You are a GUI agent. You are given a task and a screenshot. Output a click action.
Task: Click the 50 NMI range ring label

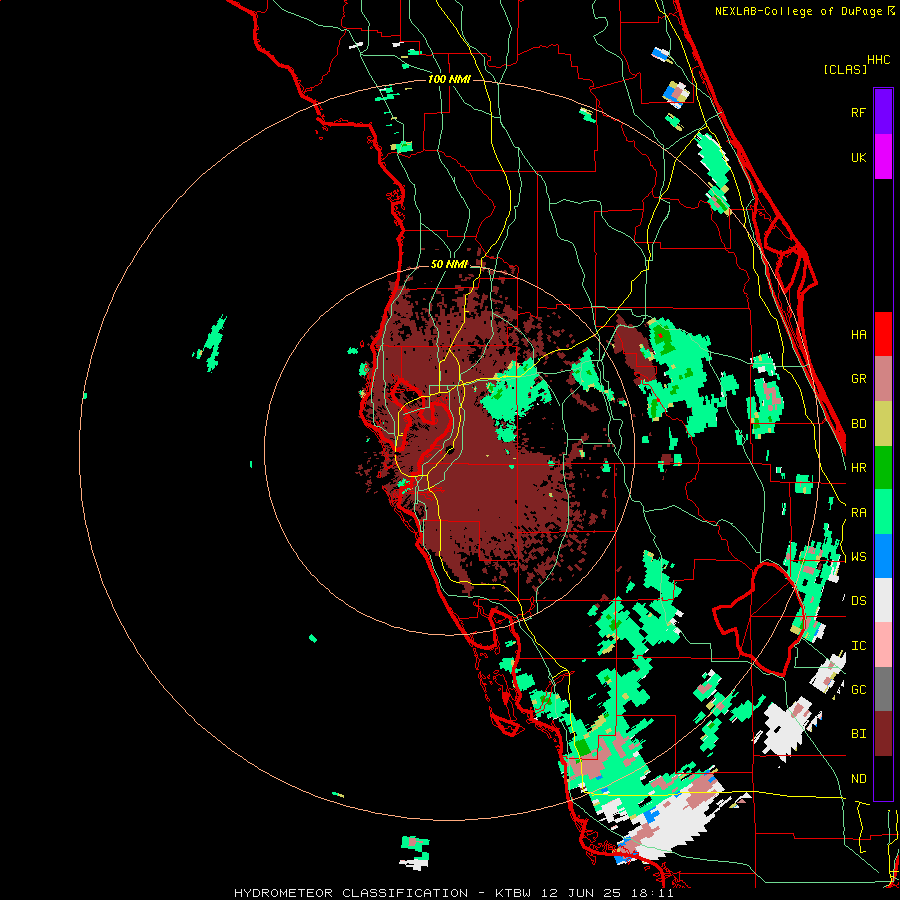[449, 264]
